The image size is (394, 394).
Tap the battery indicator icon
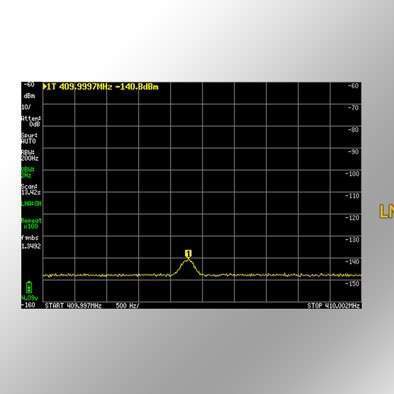(x=29, y=287)
